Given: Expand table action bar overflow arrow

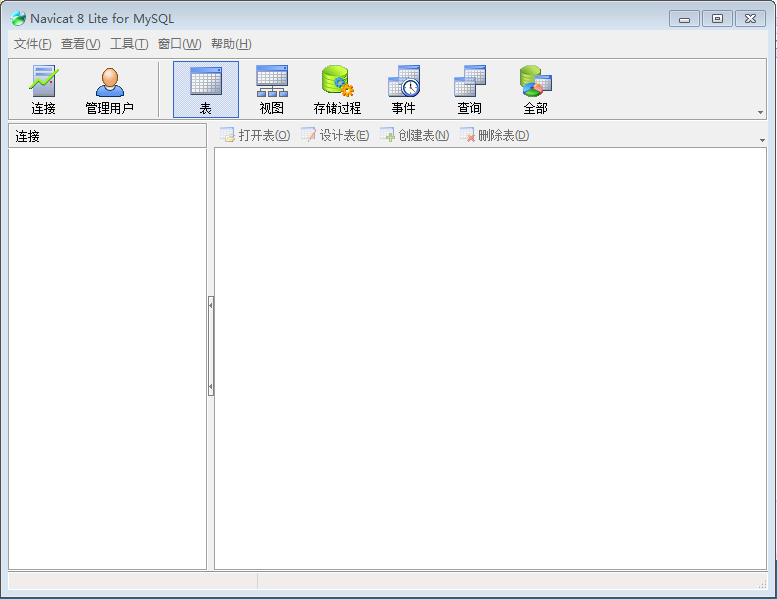Looking at the screenshot, I should (762, 139).
